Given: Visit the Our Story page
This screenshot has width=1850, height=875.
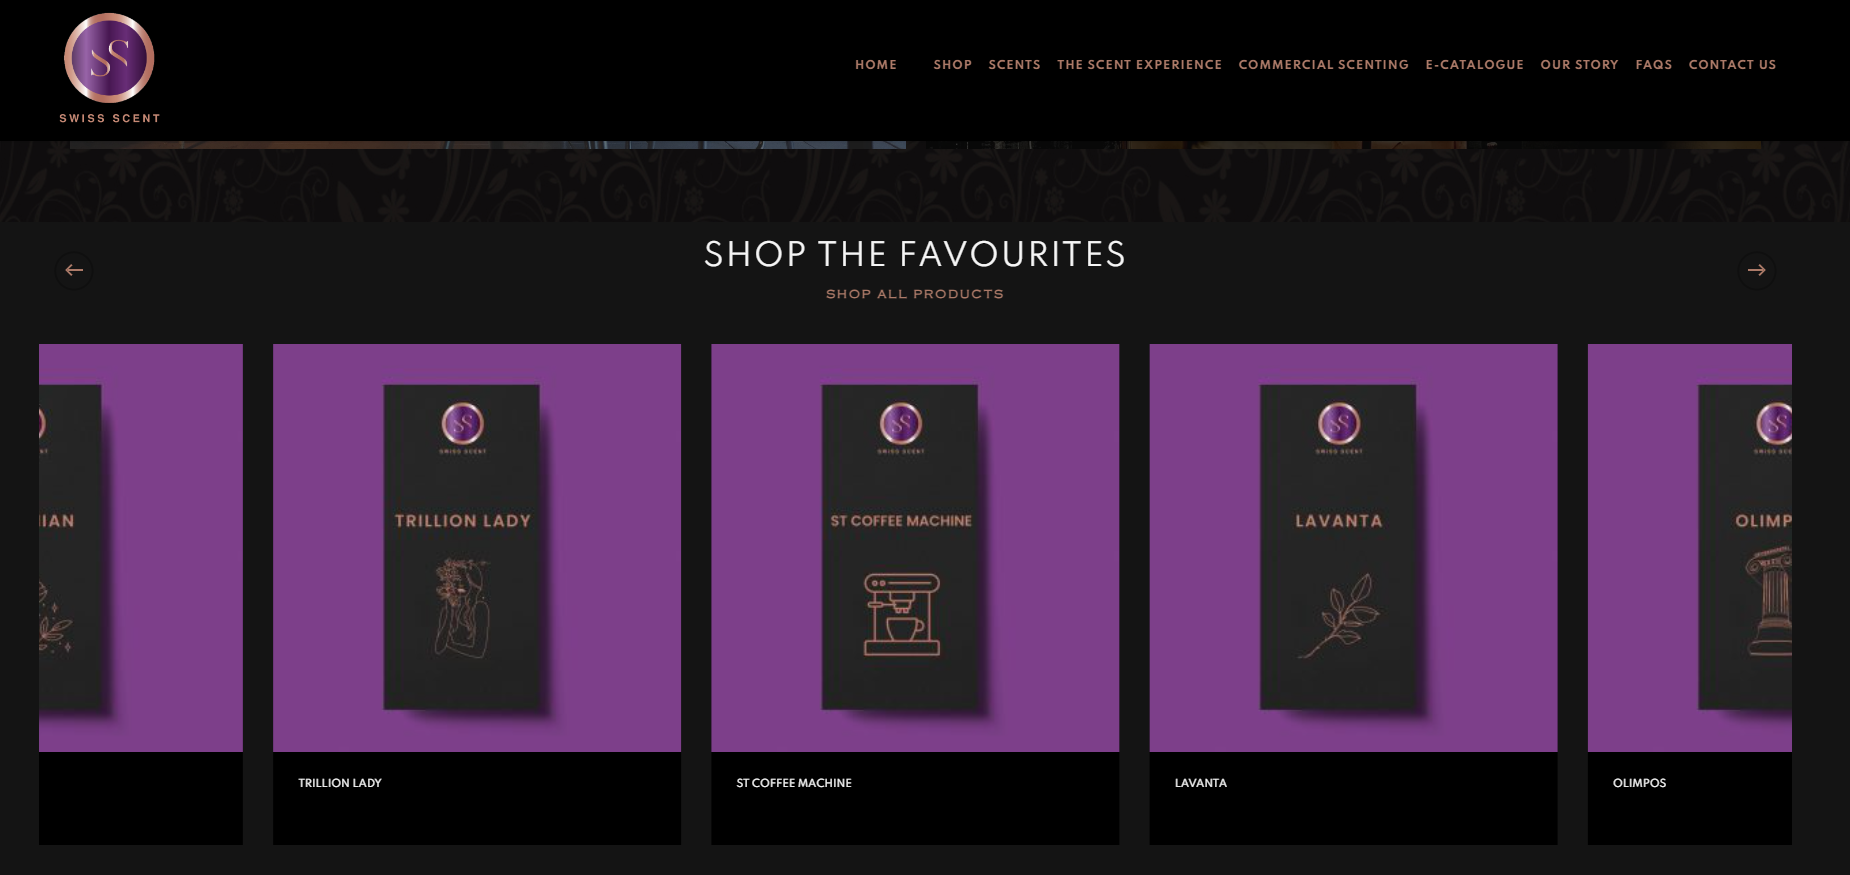Looking at the screenshot, I should coord(1579,65).
